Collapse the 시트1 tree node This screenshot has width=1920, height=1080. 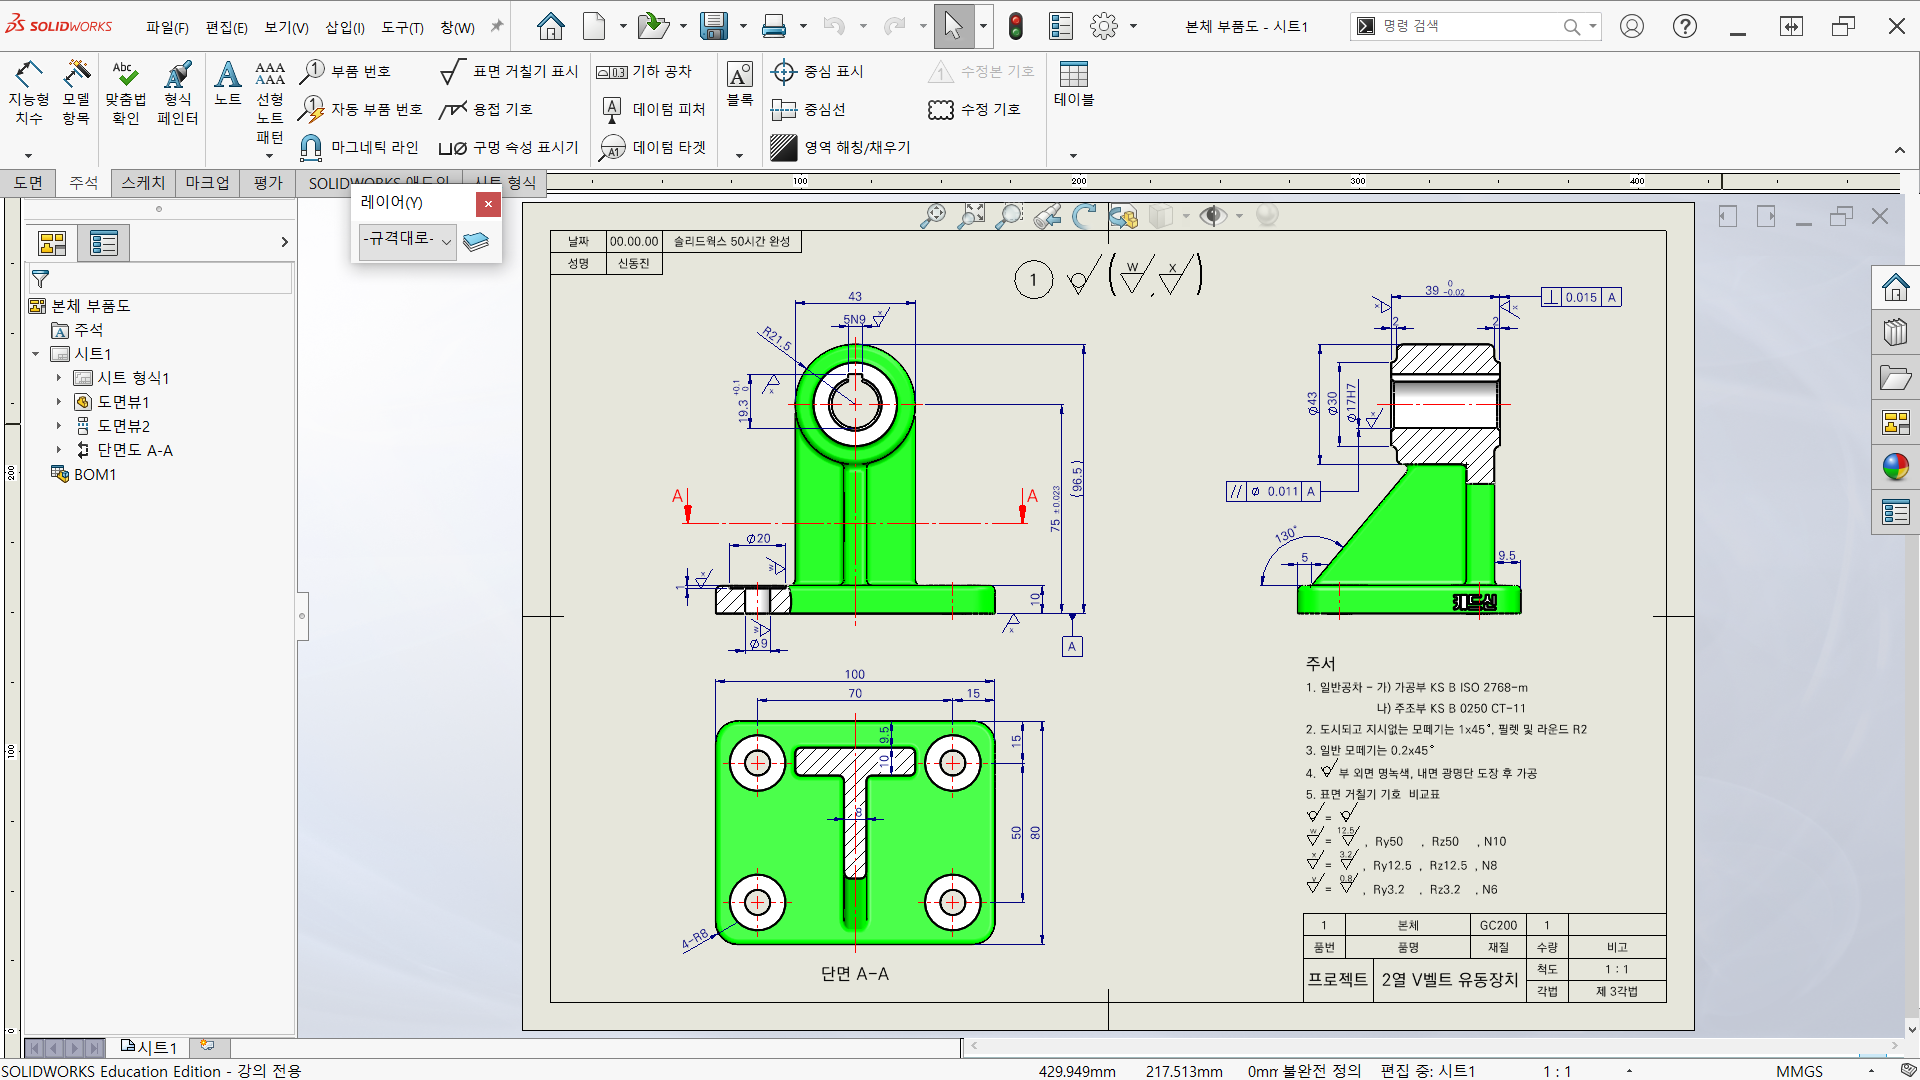(36, 354)
